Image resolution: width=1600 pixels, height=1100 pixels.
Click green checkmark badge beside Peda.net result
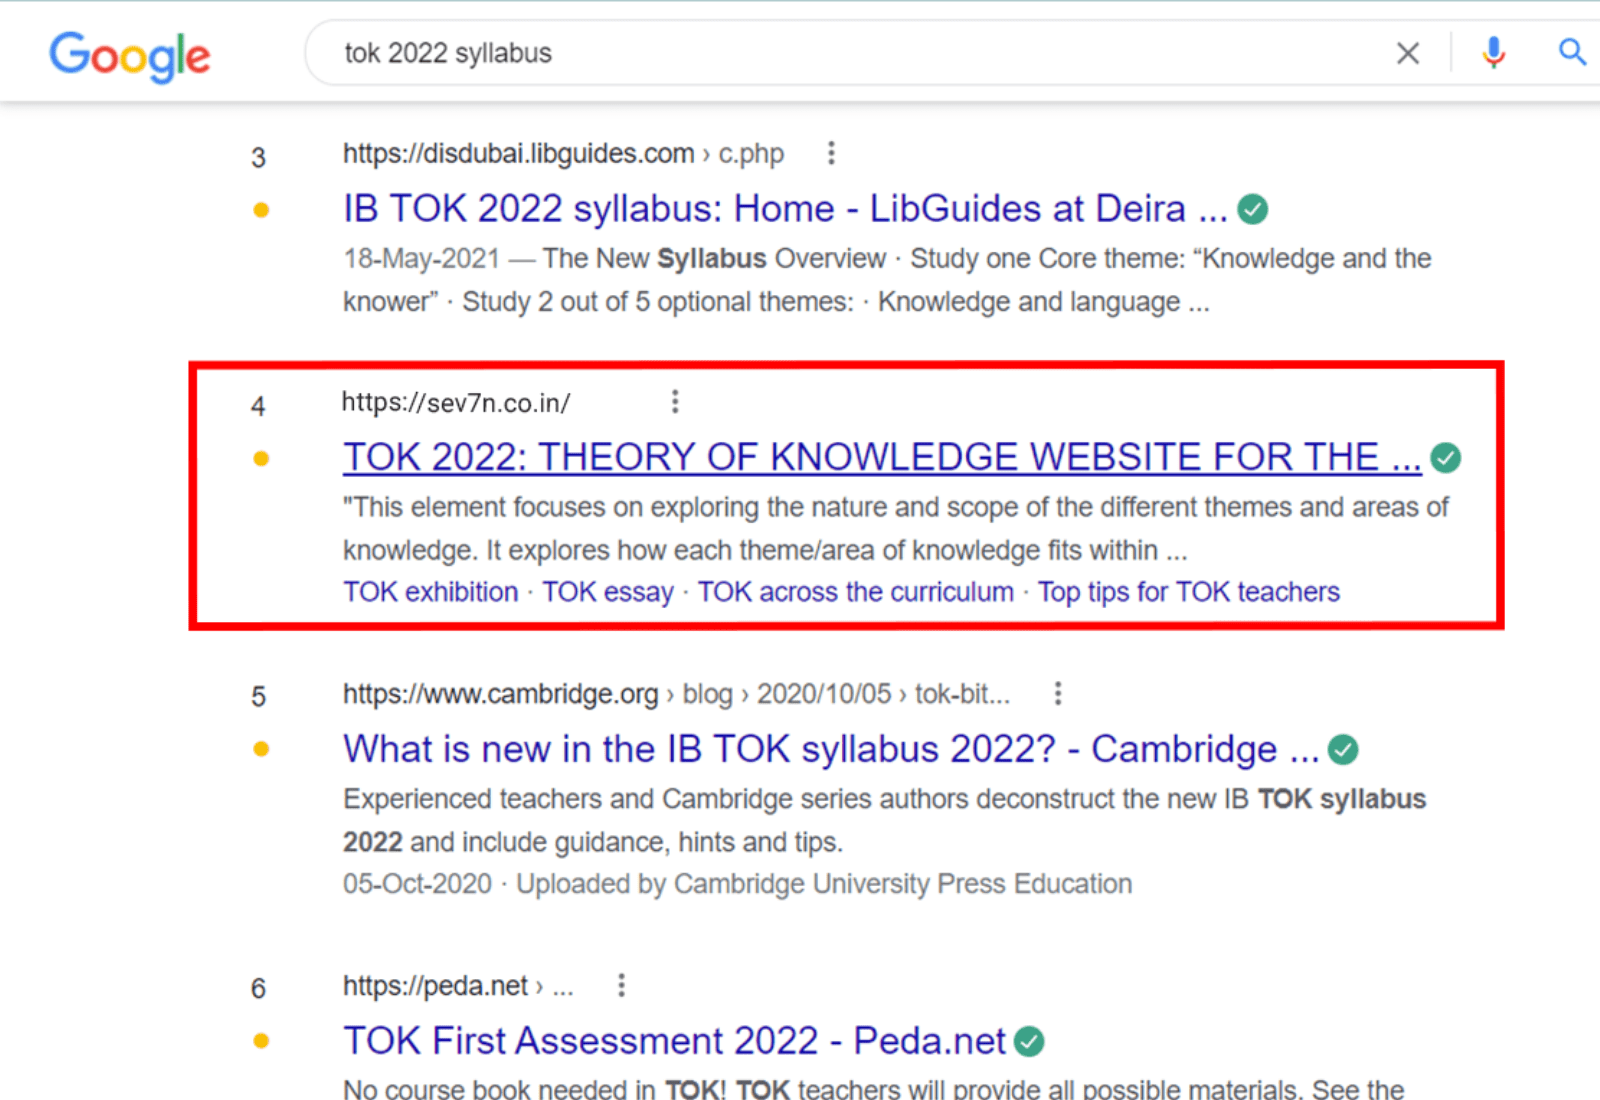coord(1029,1042)
